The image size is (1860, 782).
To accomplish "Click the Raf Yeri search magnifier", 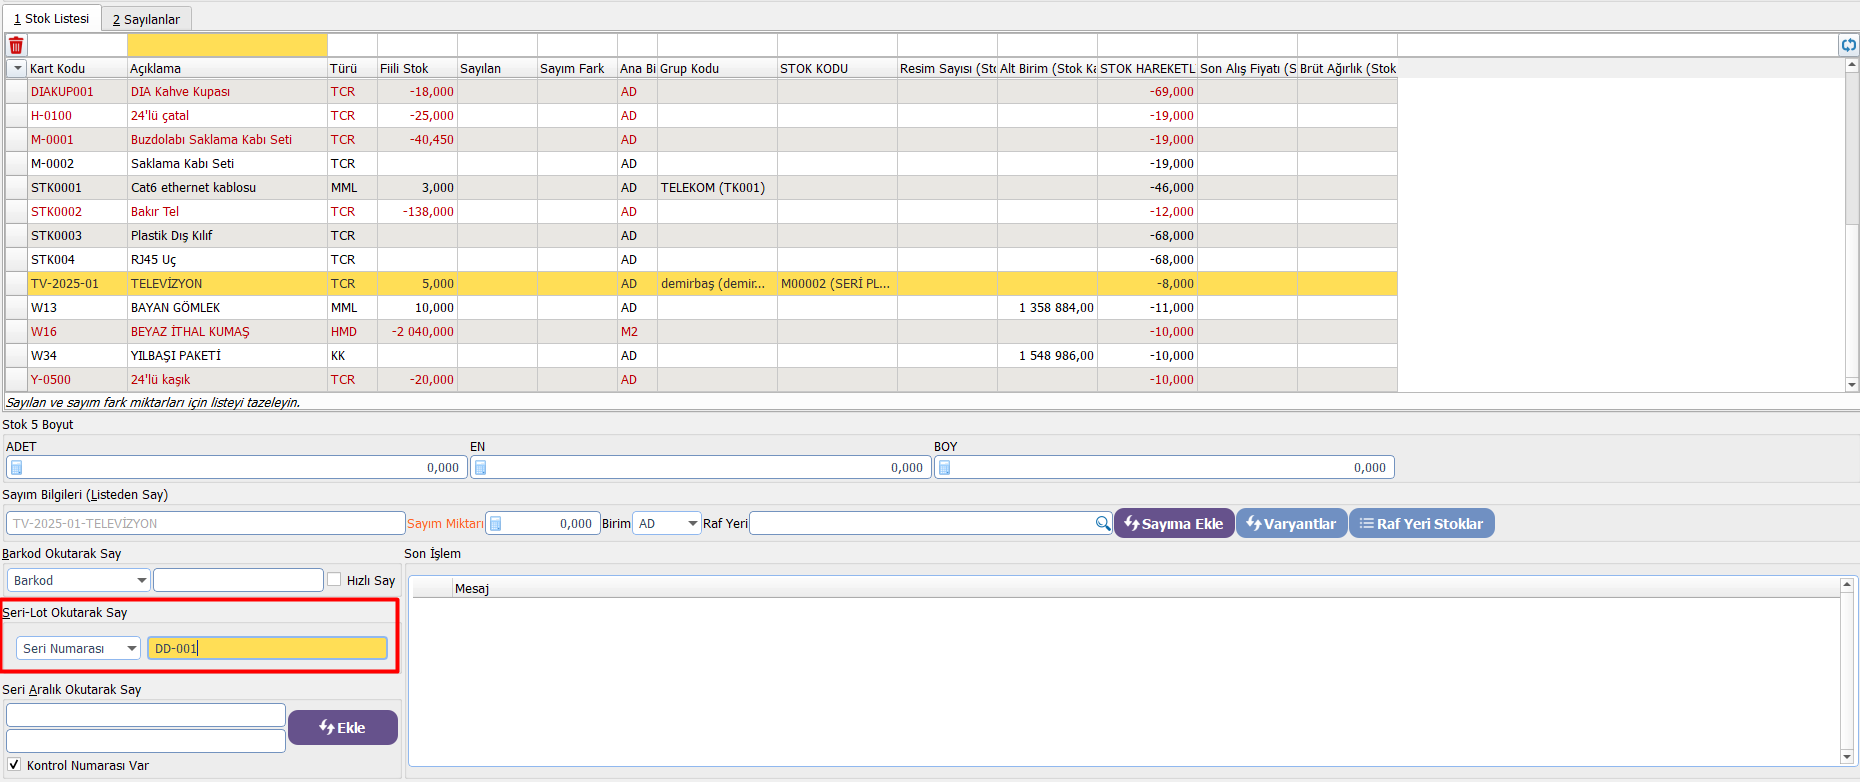I will [x=1102, y=523].
